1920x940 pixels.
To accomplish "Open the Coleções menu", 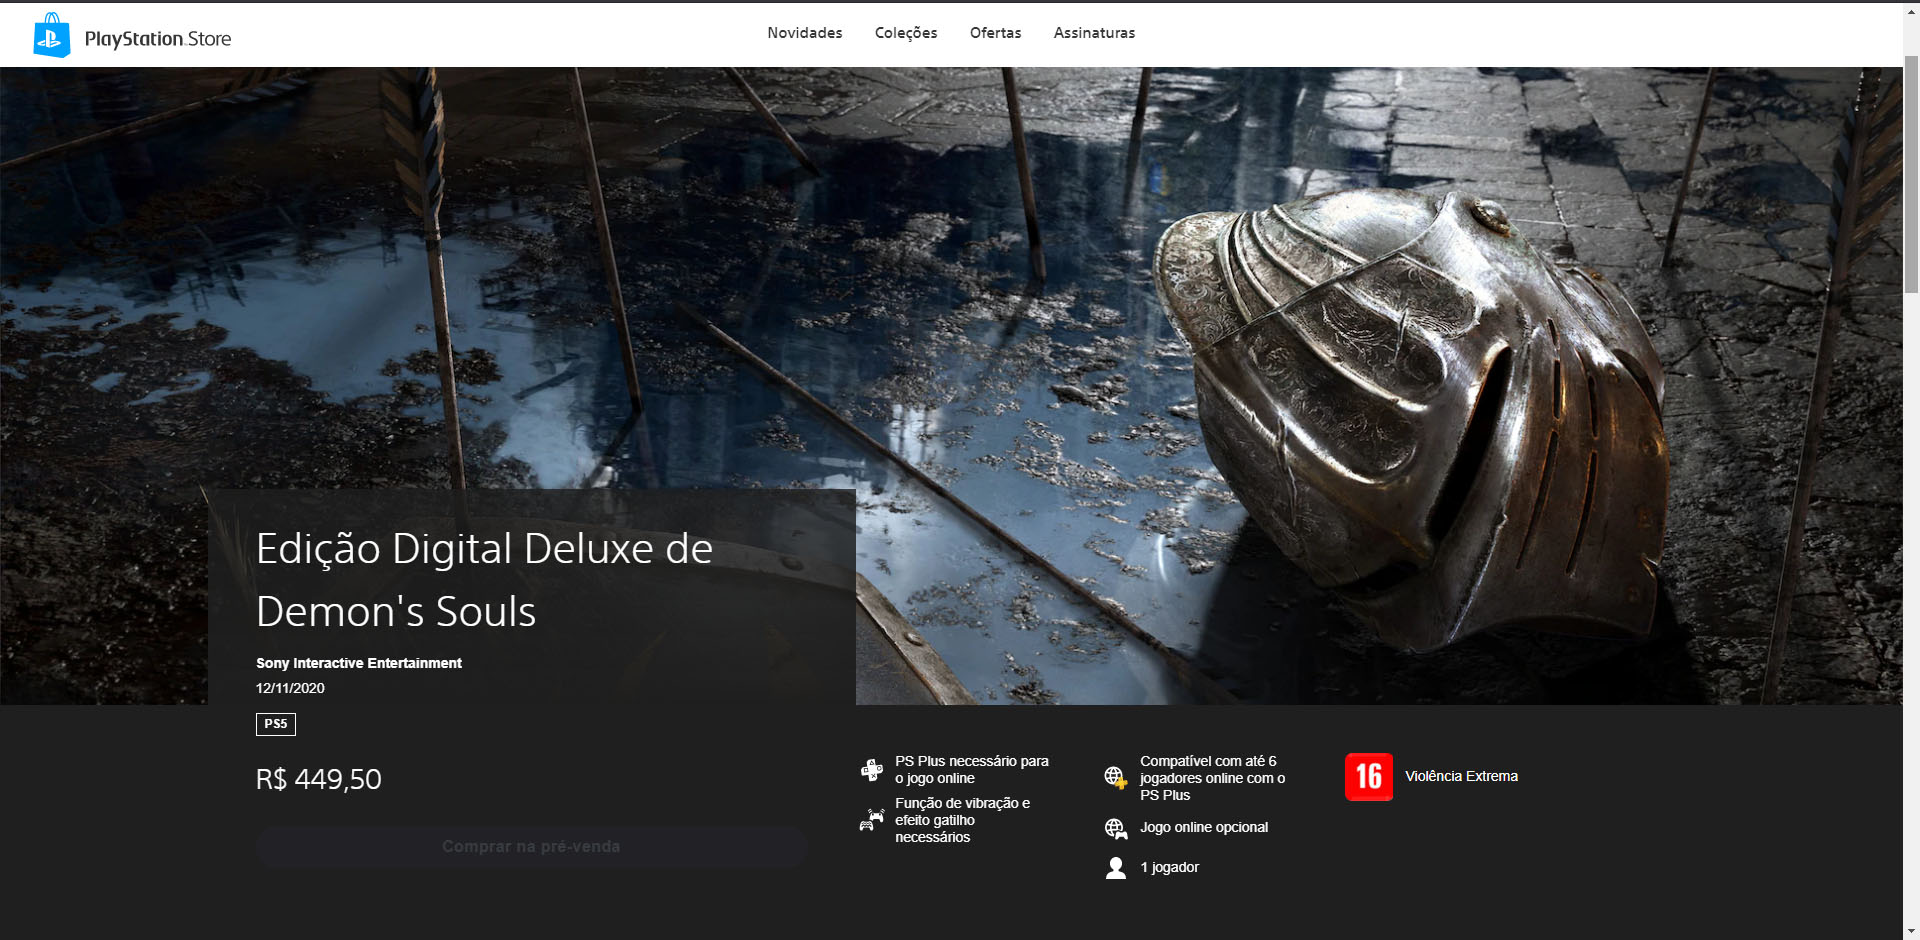I will (x=906, y=33).
